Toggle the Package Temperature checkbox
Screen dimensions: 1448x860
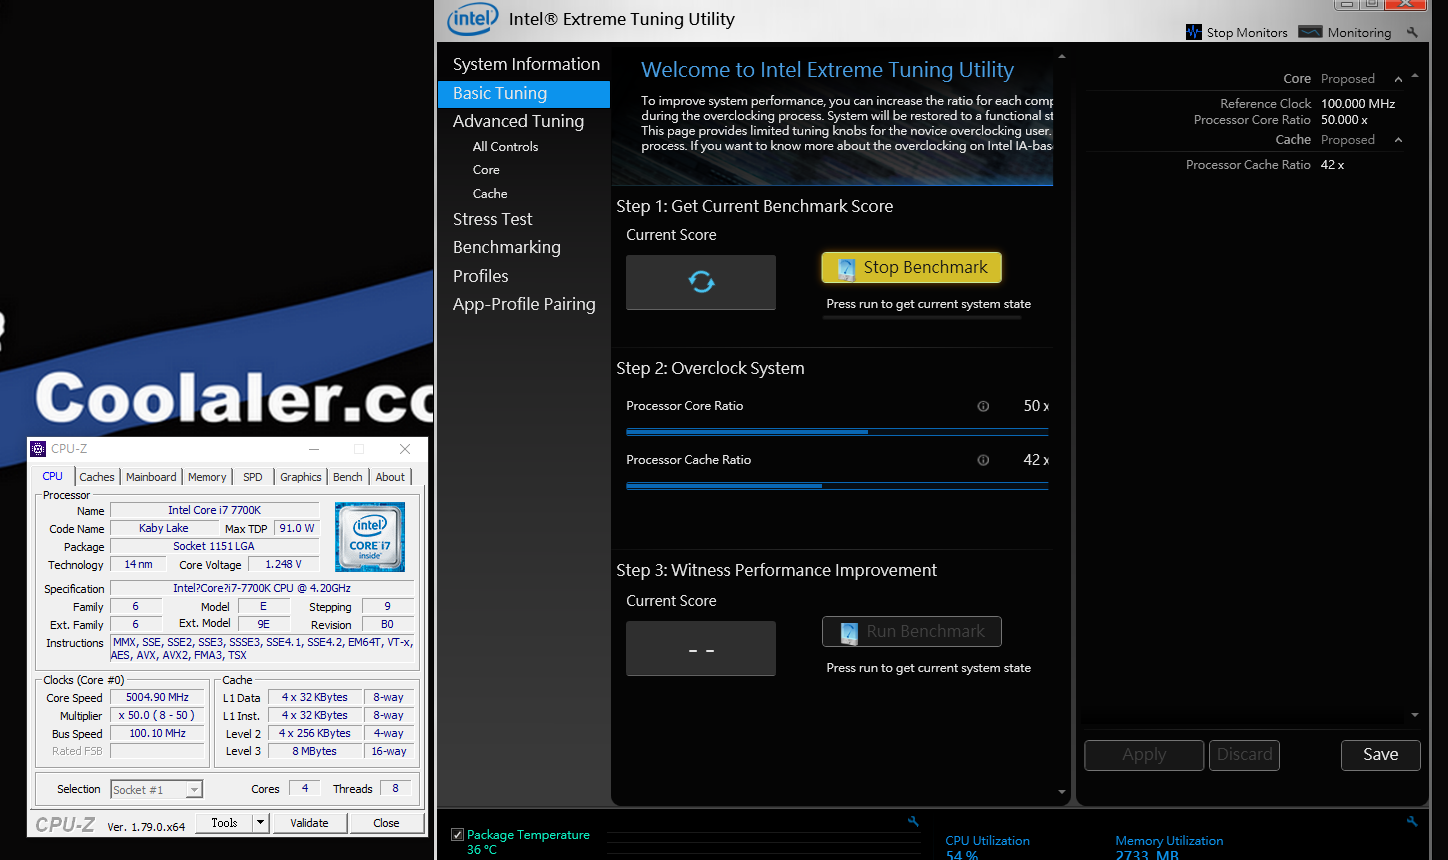[x=457, y=835]
